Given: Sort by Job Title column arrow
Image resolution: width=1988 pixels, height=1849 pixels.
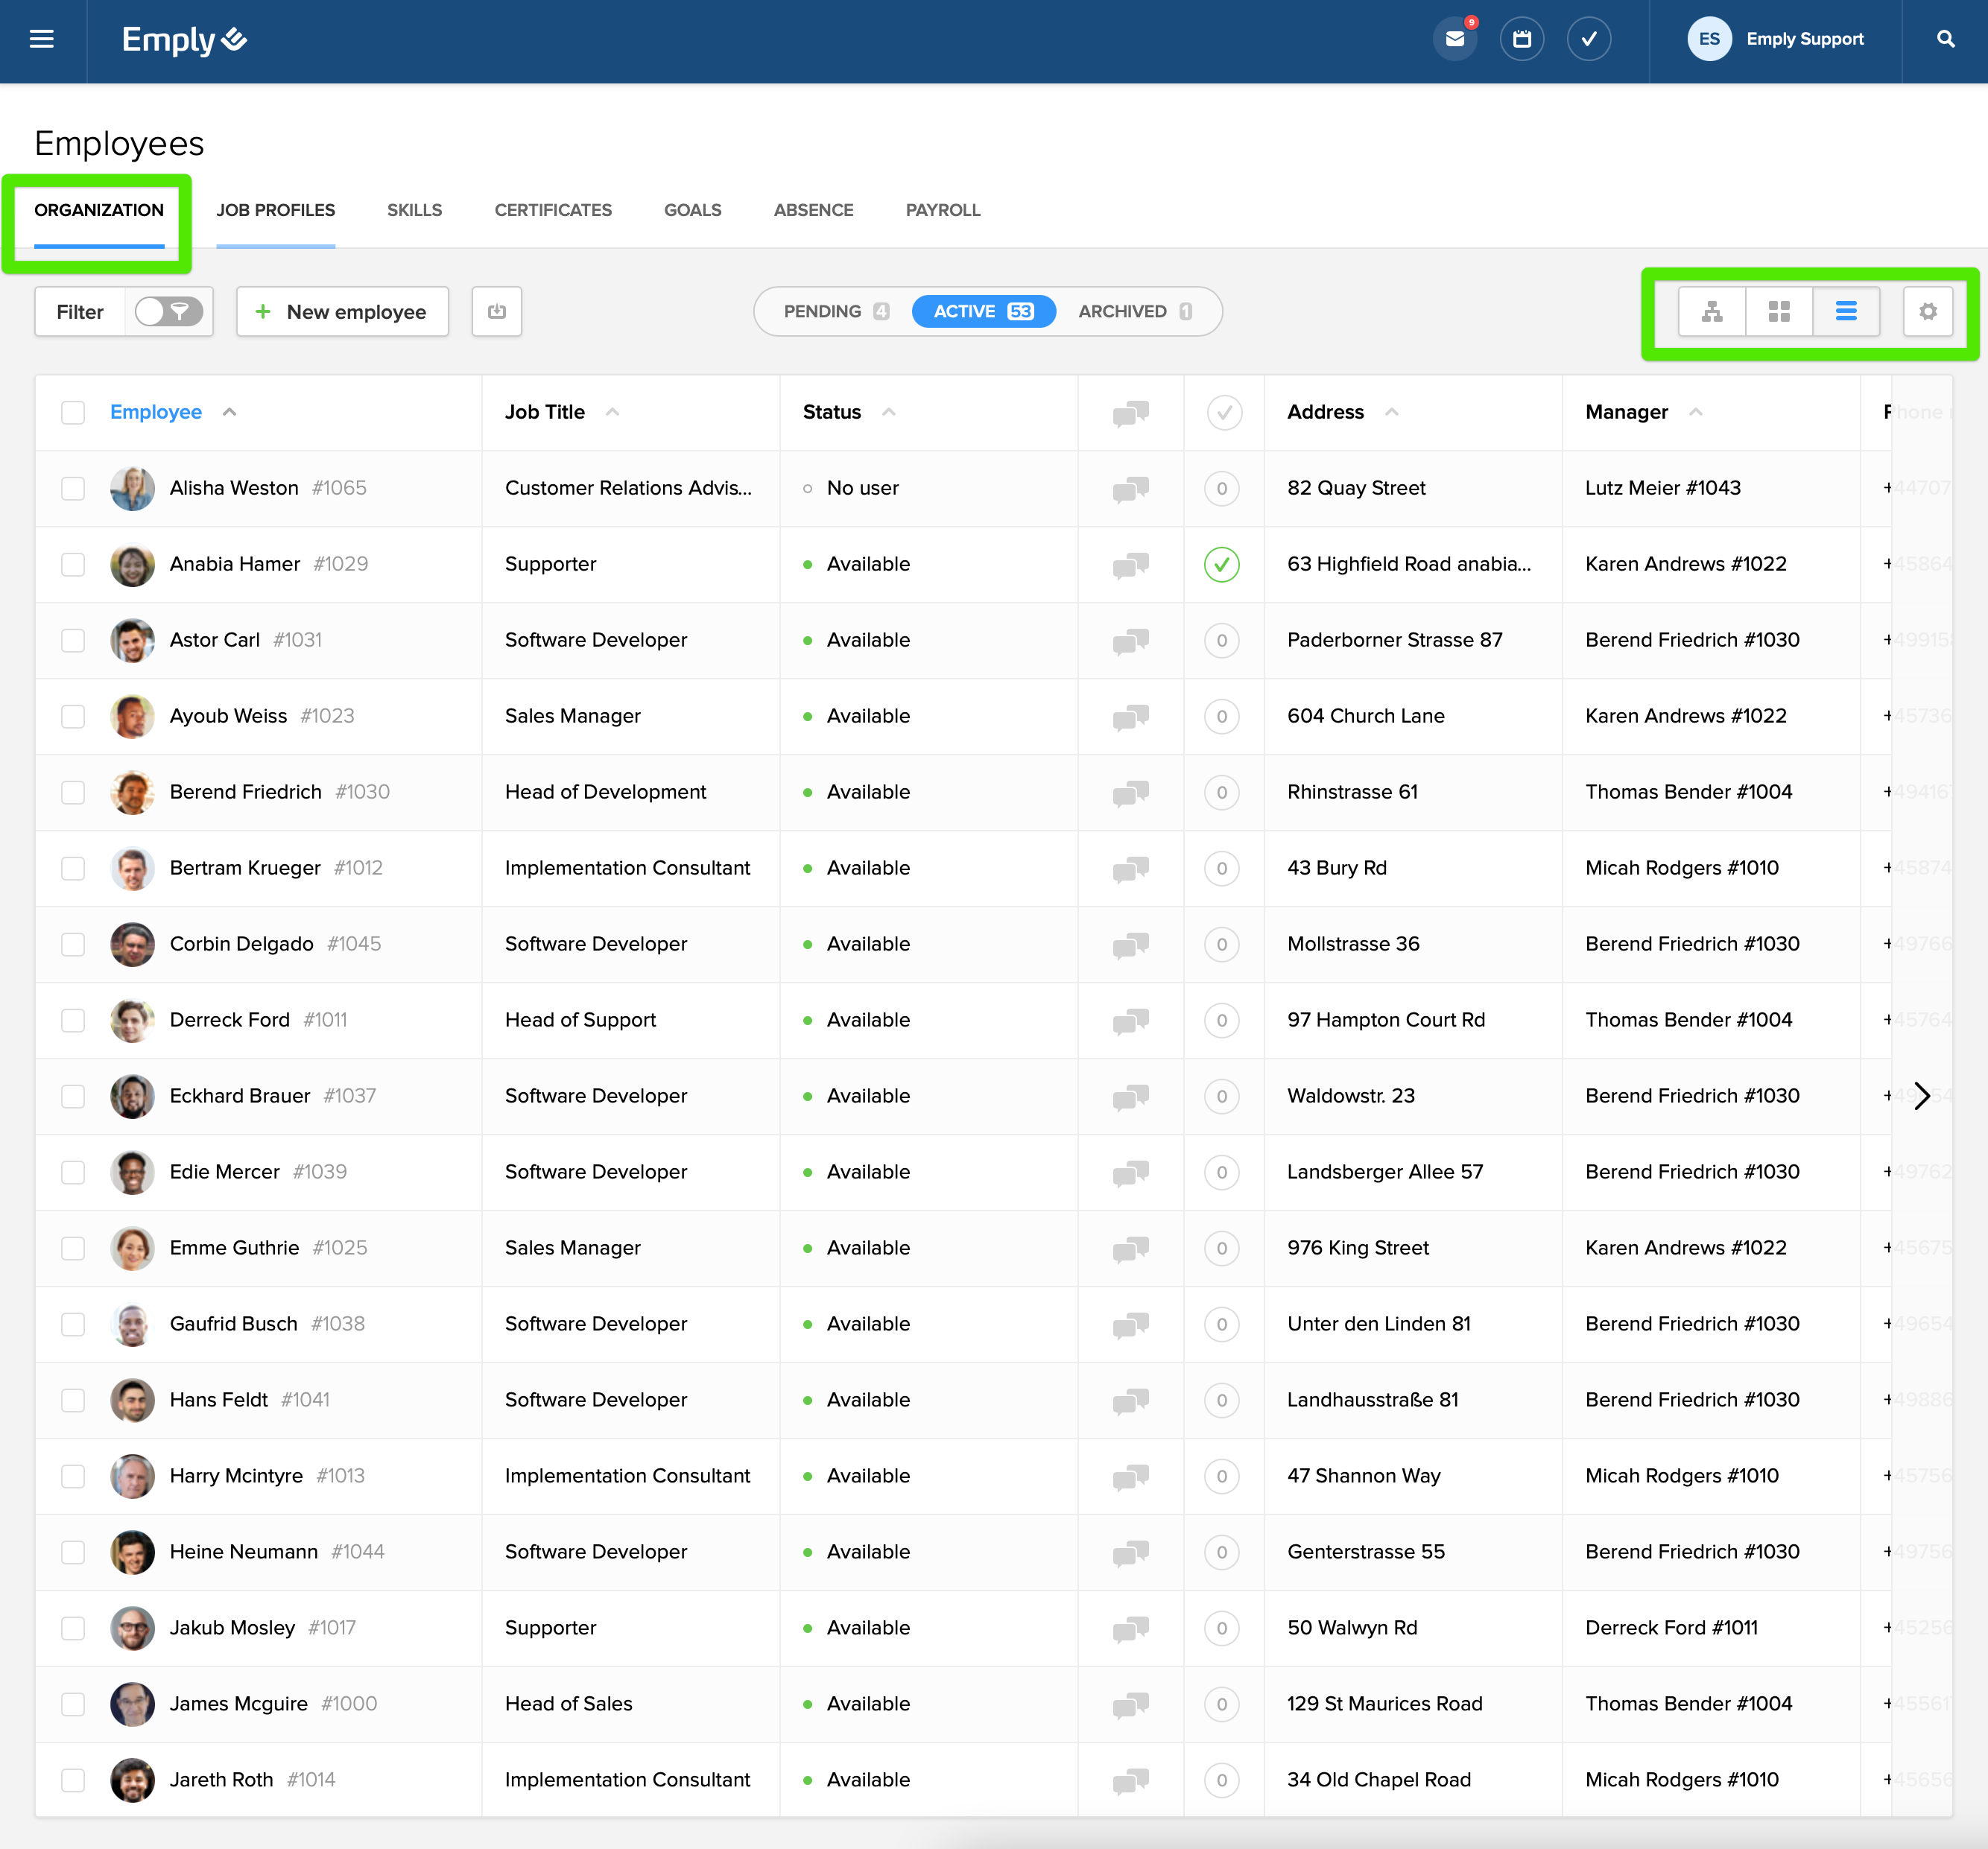Looking at the screenshot, I should pos(612,412).
